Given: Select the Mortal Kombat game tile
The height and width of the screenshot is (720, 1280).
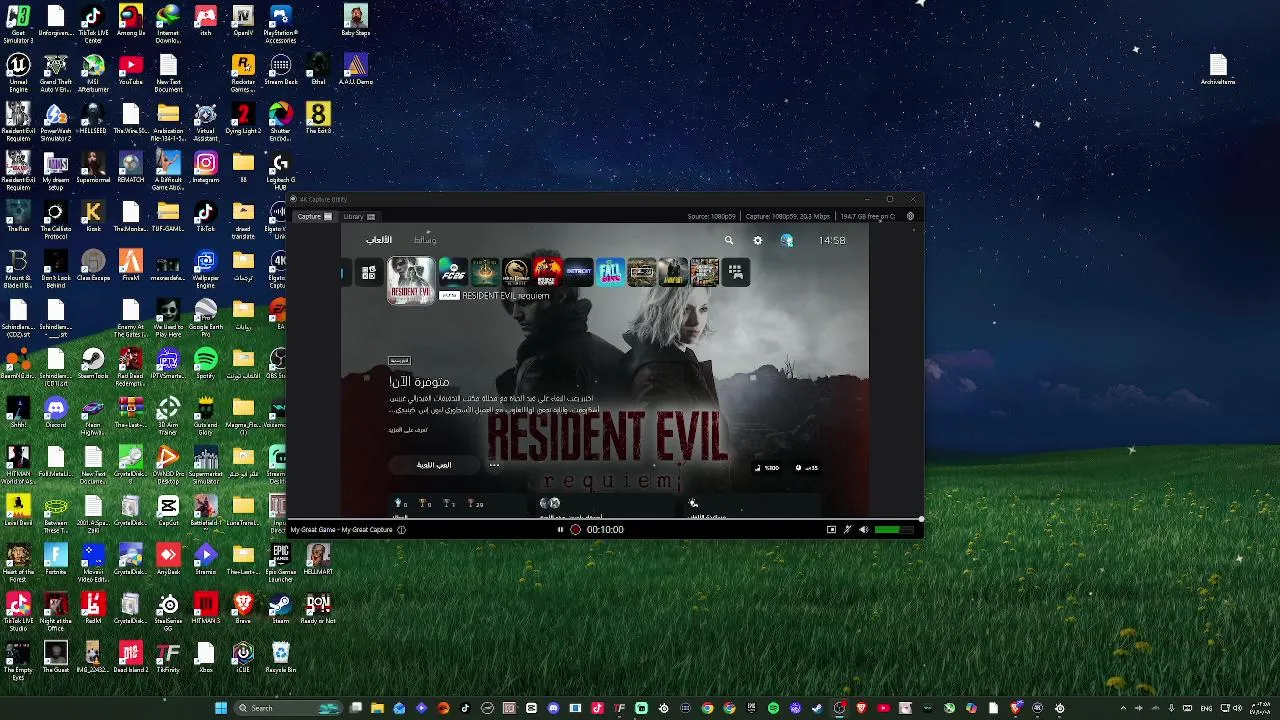Looking at the screenshot, I should (516, 272).
